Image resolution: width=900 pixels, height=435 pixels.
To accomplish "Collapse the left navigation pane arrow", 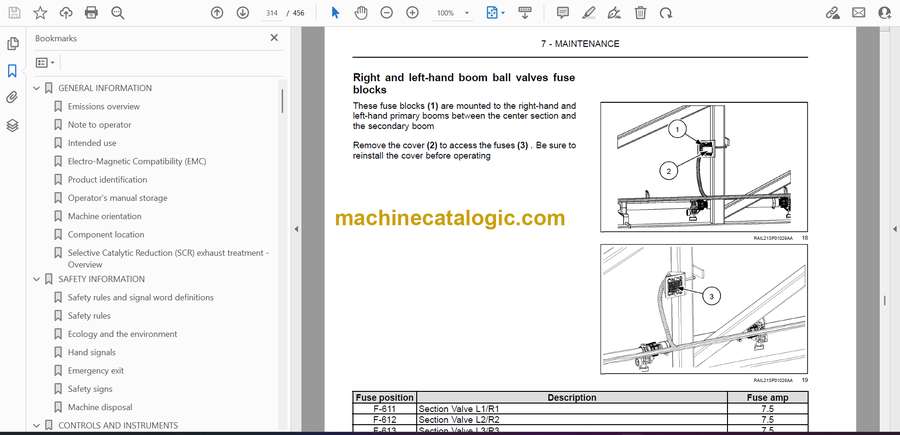I will click(296, 229).
